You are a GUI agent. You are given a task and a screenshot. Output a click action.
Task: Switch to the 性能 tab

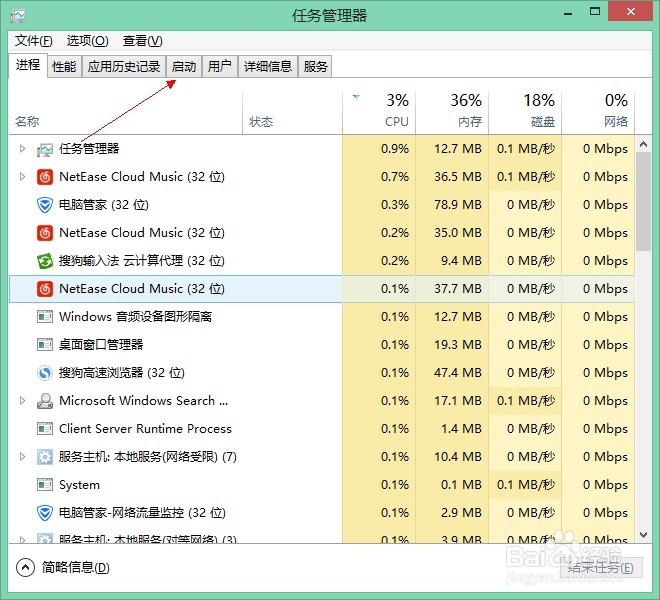click(x=64, y=67)
